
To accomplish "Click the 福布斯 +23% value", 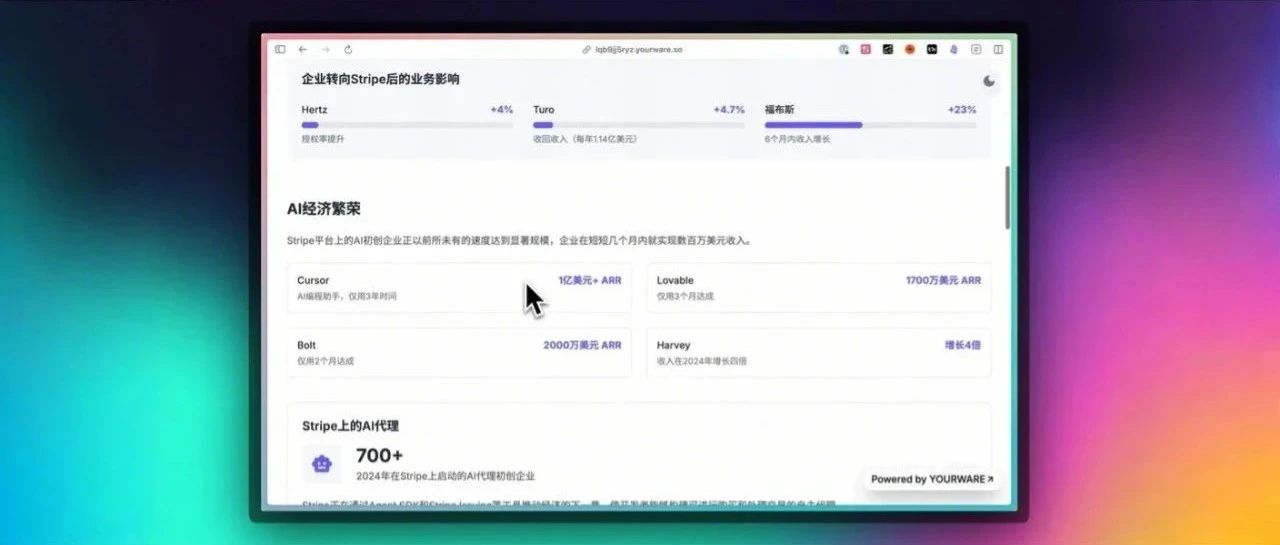I will pos(962,109).
